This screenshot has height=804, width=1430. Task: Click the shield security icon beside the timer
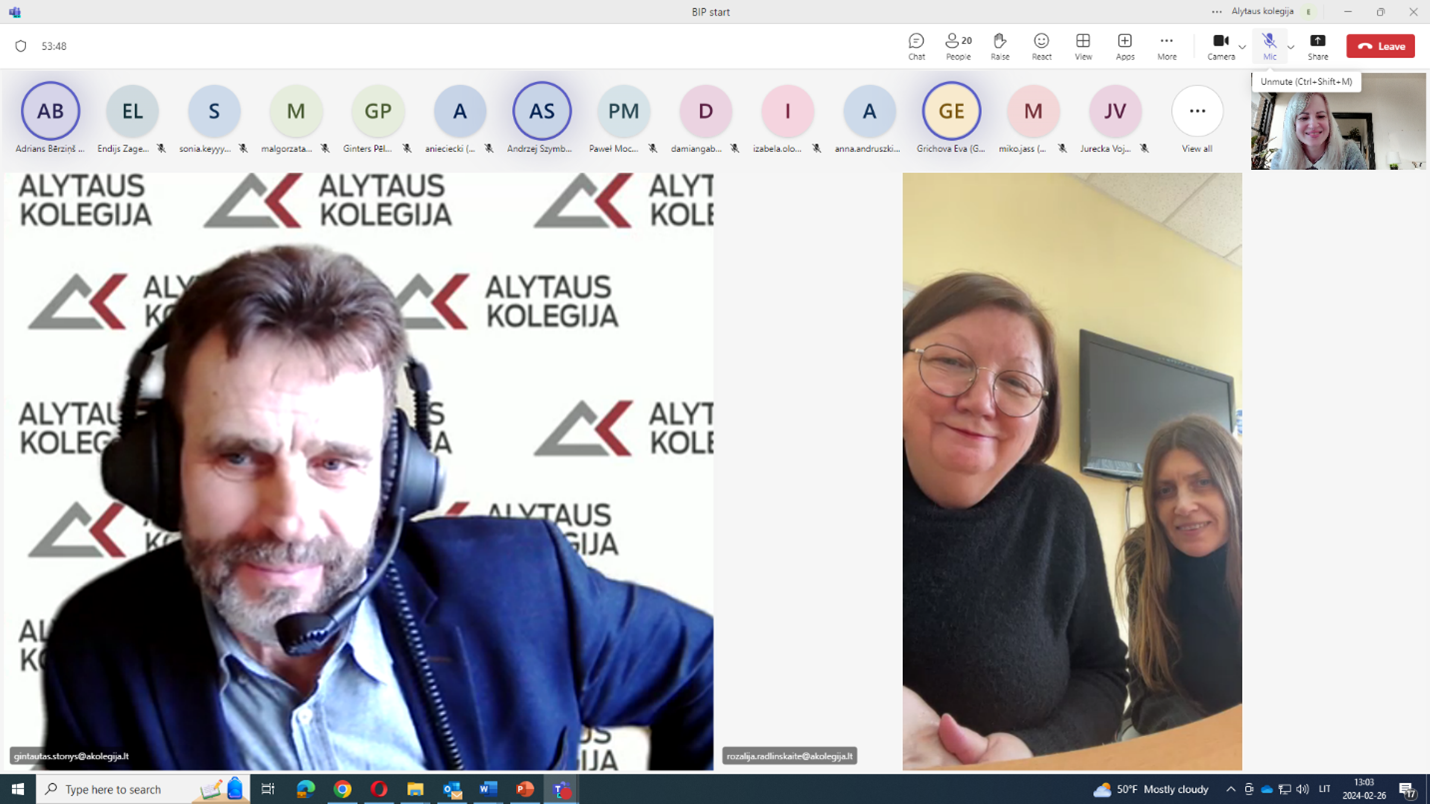[x=20, y=46]
